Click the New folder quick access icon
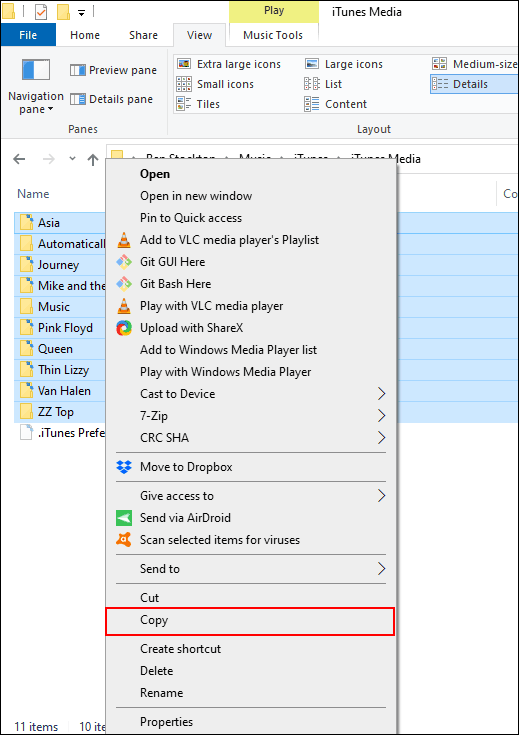 (63, 12)
